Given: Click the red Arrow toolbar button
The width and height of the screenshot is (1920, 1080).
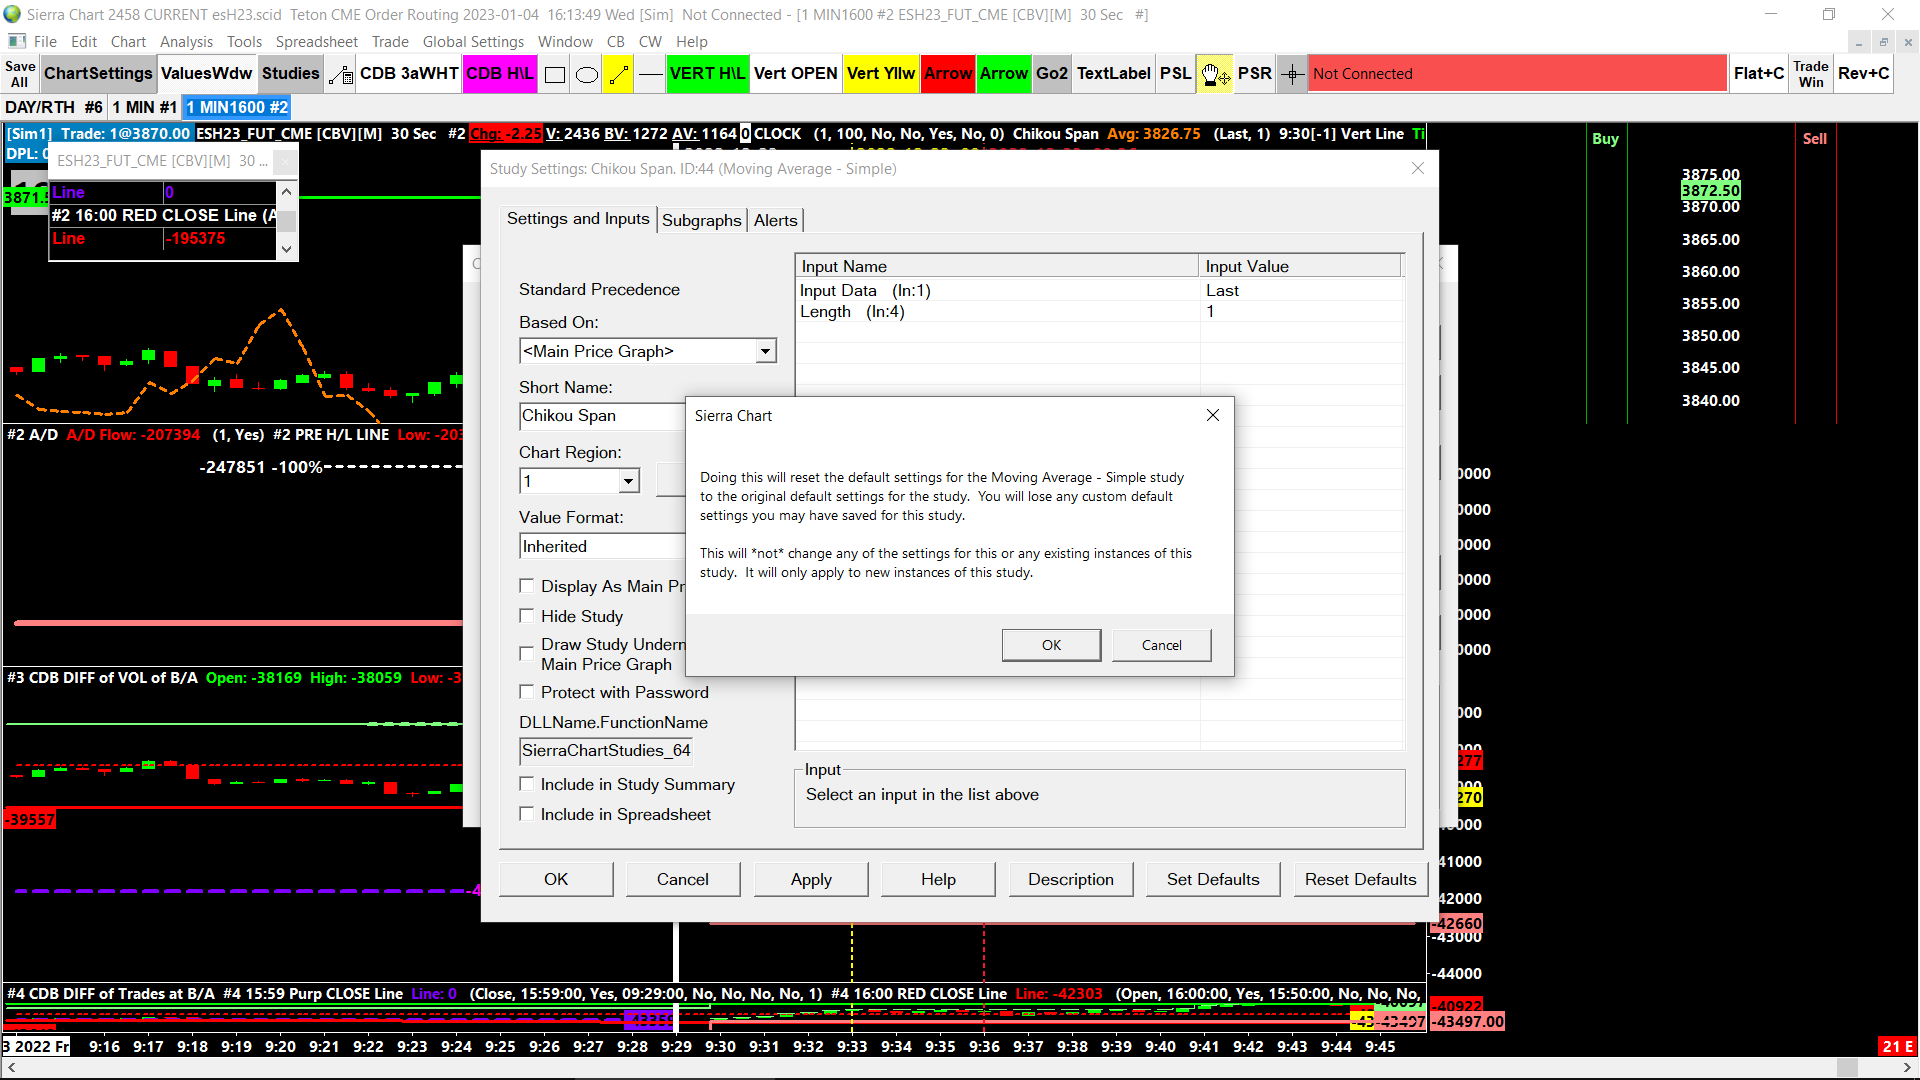Looking at the screenshot, I should [x=947, y=74].
